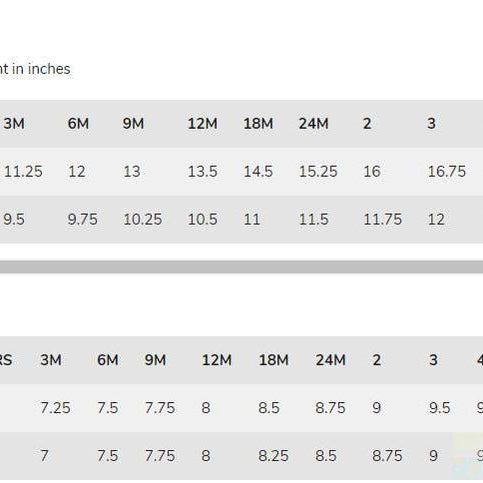
Task: Click the gray horizontal divider bar
Action: (241, 267)
